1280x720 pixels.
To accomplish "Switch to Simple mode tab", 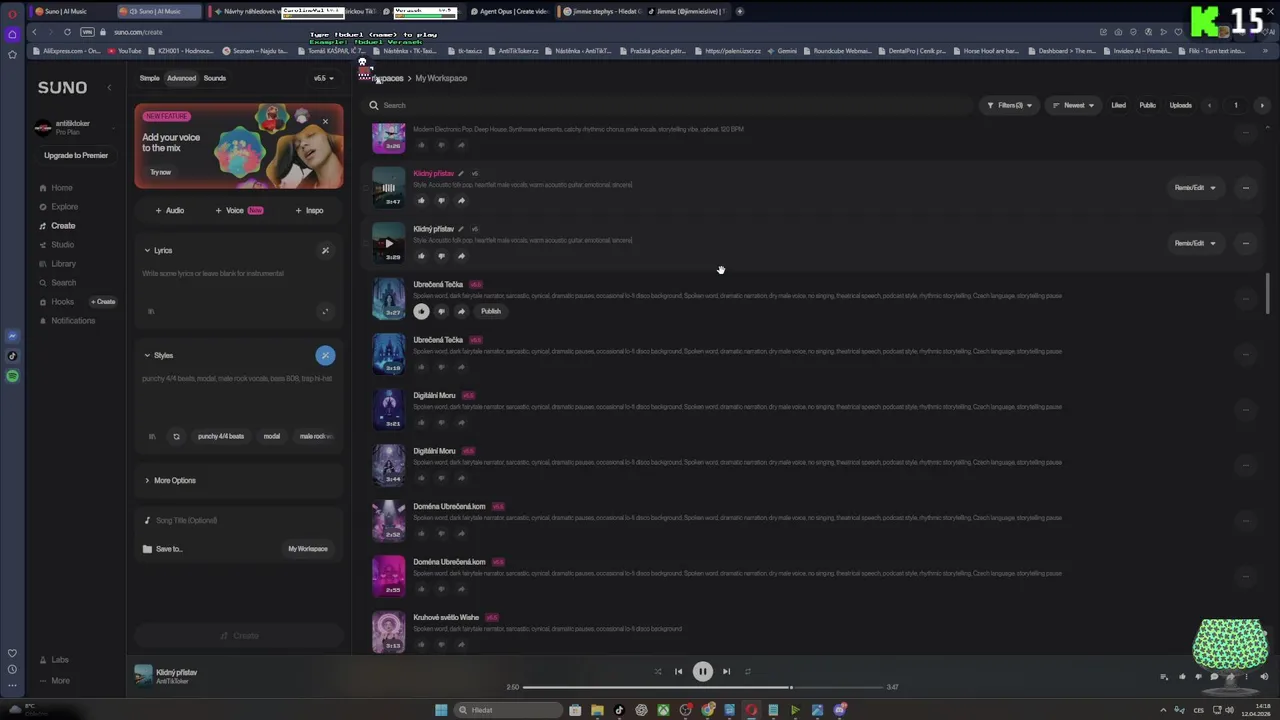I will [x=149, y=78].
